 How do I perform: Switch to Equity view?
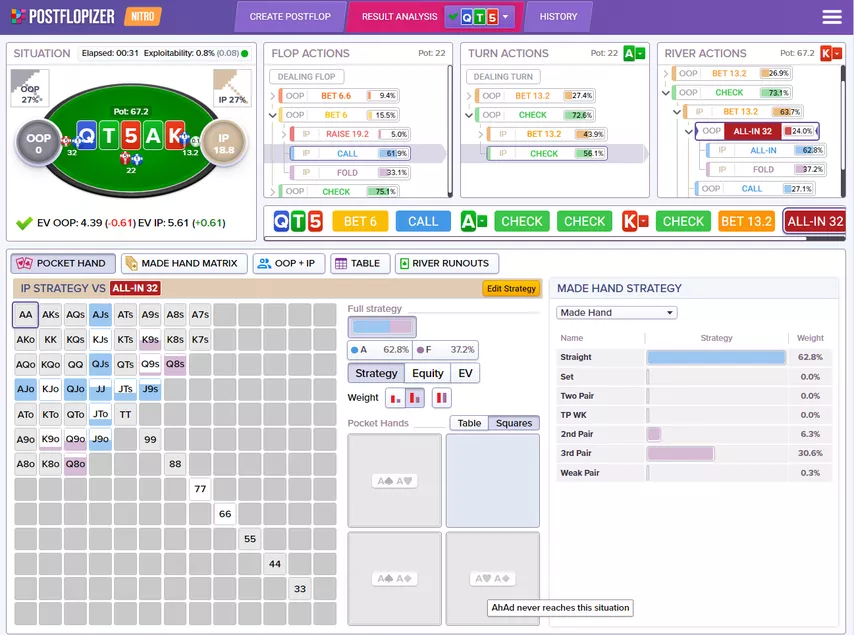(427, 373)
